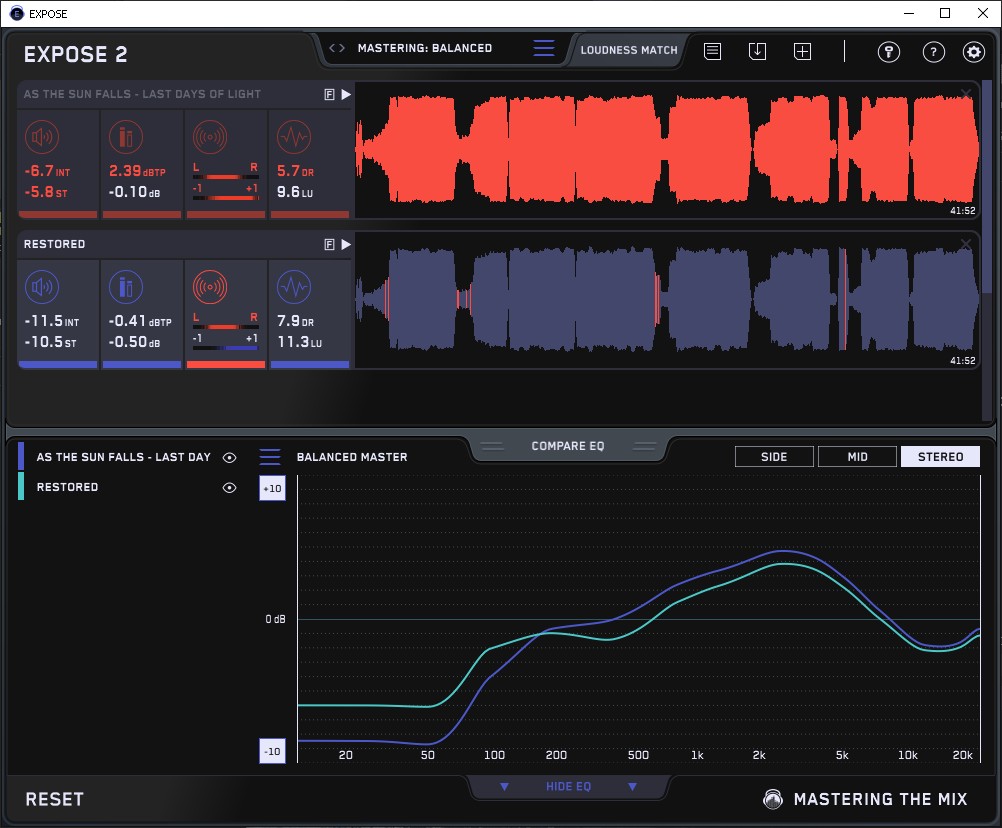
Task: Collapse the panel with Hide EQ
Action: point(568,787)
